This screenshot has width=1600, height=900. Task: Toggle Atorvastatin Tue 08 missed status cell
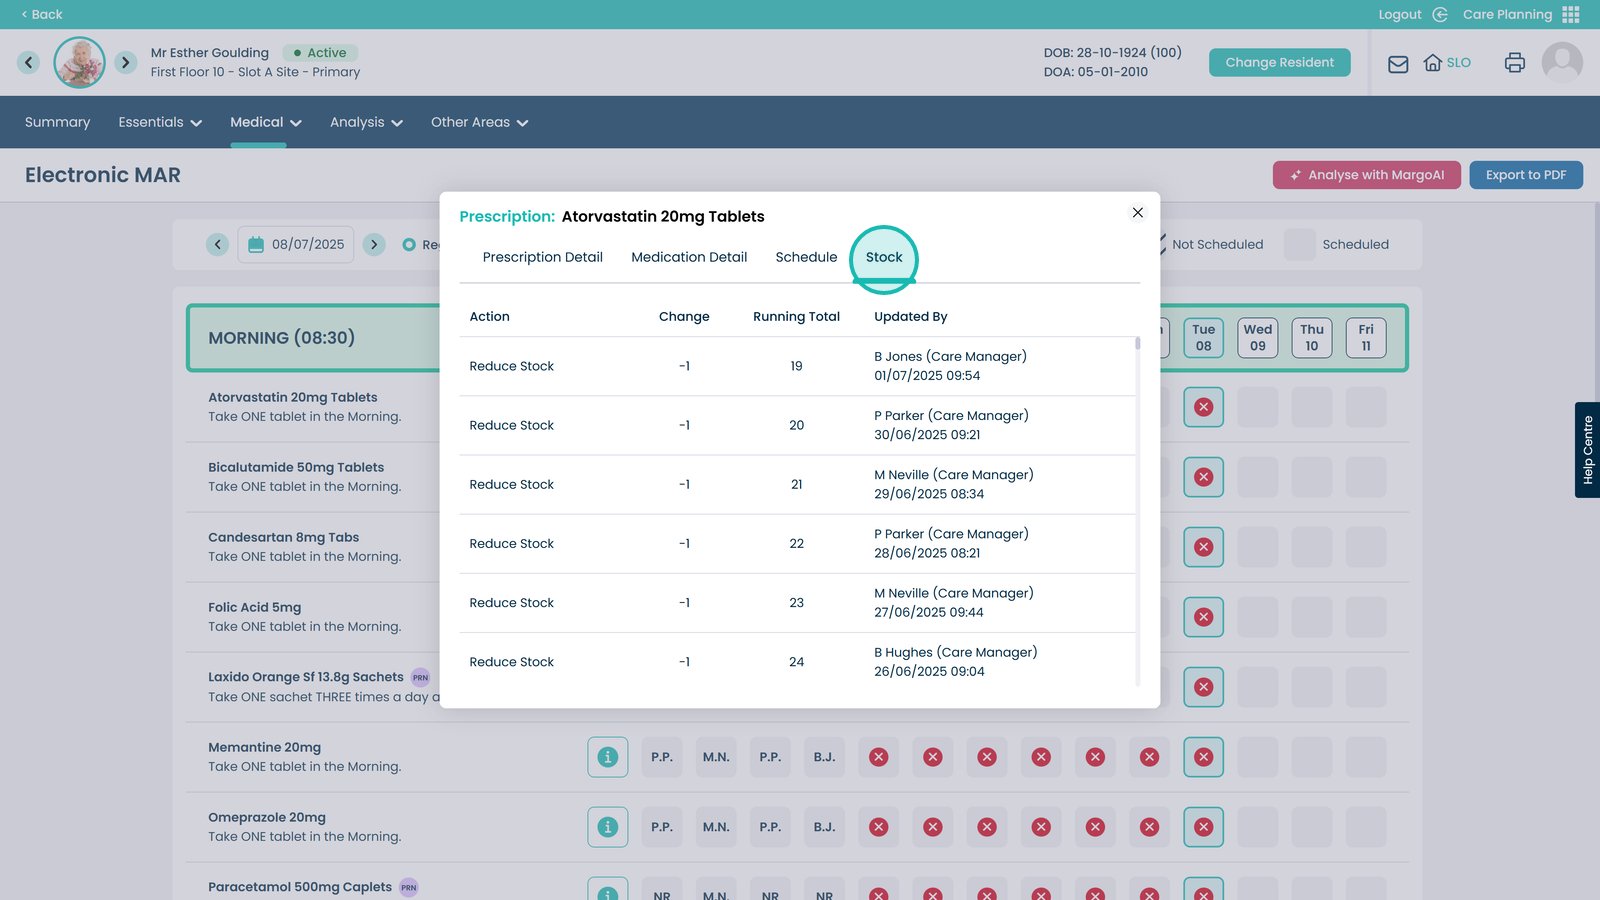pyautogui.click(x=1203, y=407)
